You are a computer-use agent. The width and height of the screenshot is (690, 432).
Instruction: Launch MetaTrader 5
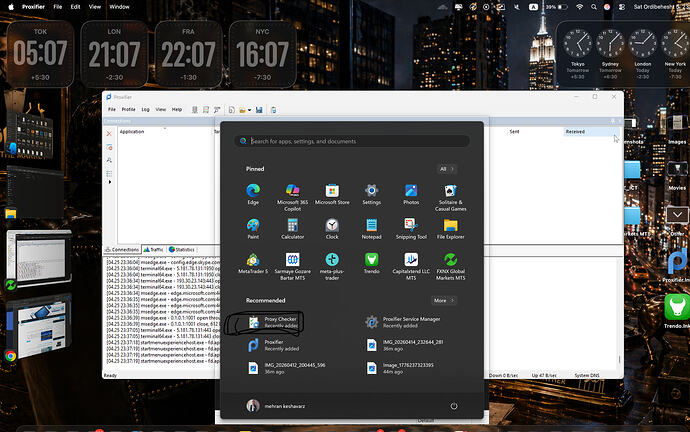coord(253,264)
